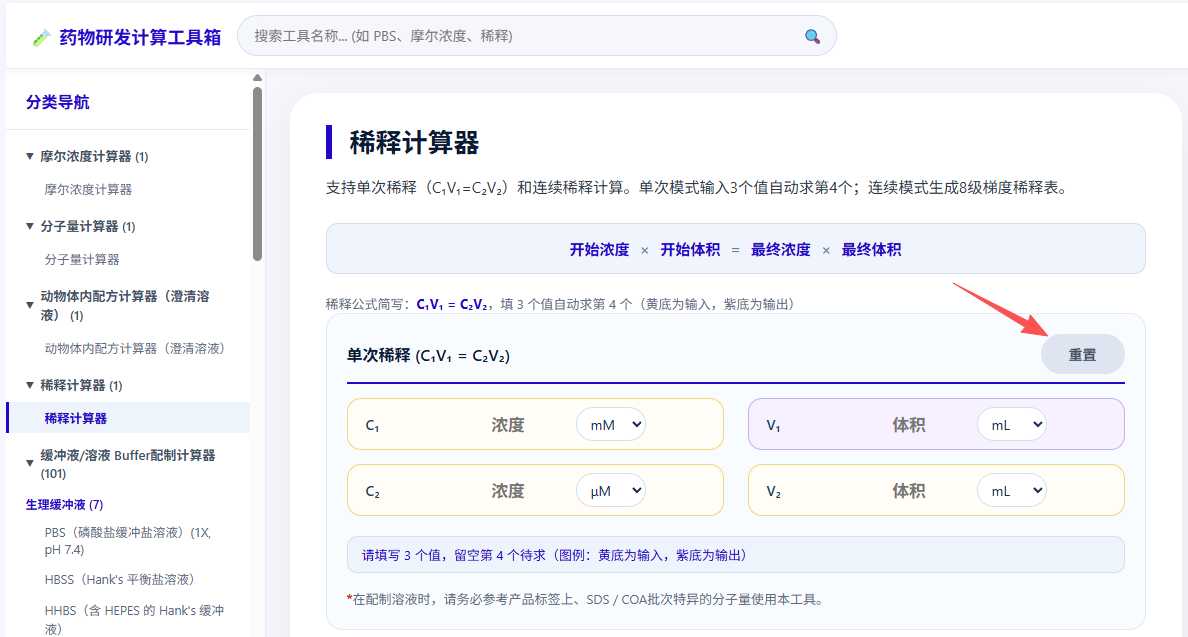
Task: Open HBSS（Hank's 平衡盐溶液）item
Action: tap(120, 579)
